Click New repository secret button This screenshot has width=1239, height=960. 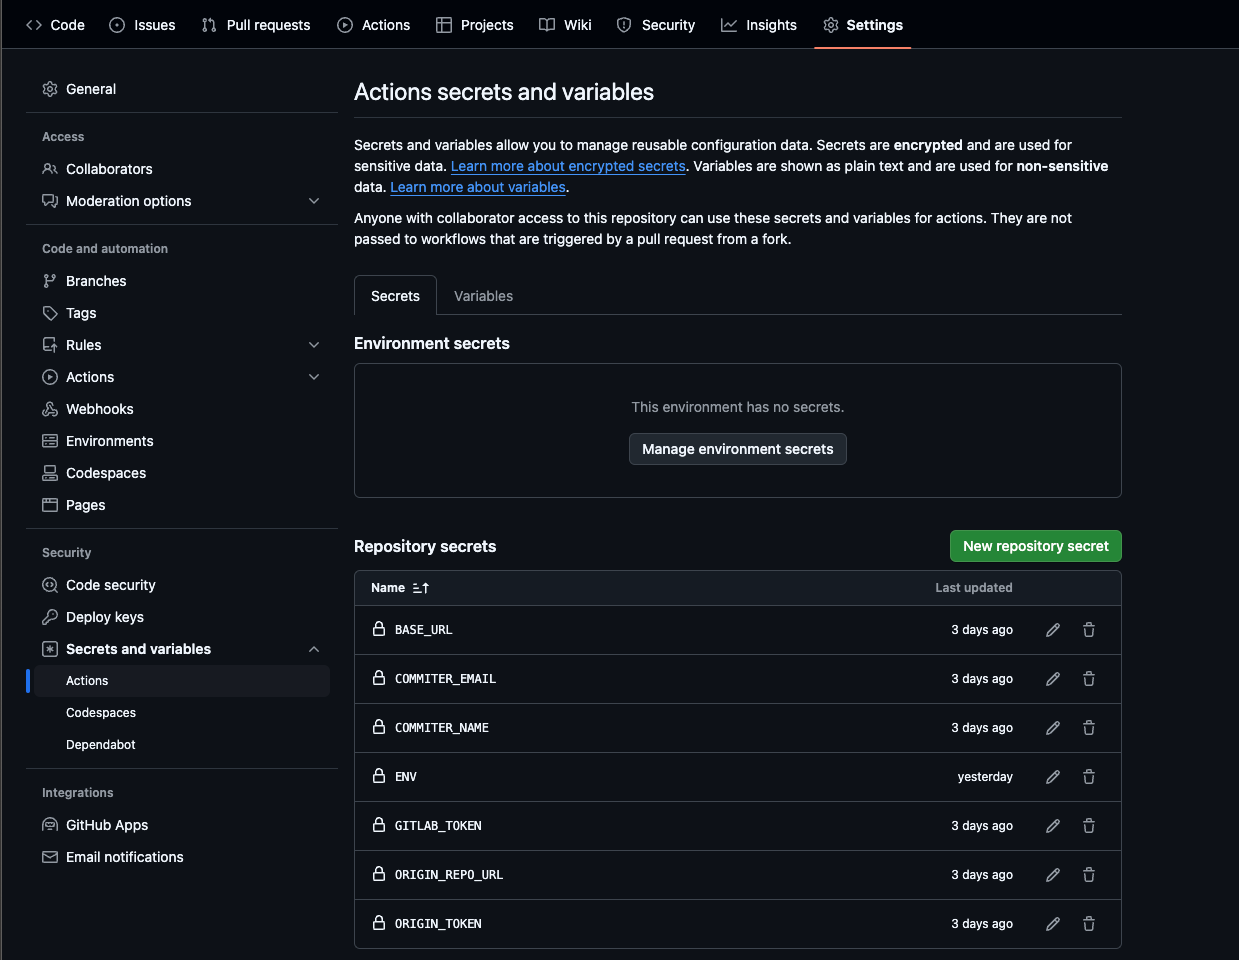[x=1036, y=546]
